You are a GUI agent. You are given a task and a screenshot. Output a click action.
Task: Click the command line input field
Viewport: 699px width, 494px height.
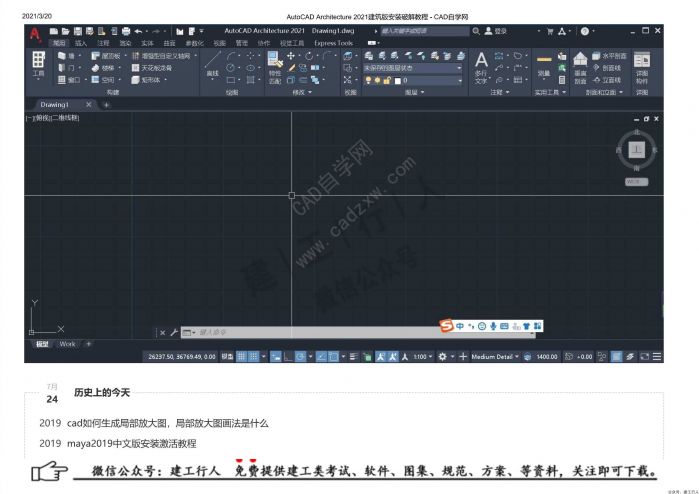point(358,332)
